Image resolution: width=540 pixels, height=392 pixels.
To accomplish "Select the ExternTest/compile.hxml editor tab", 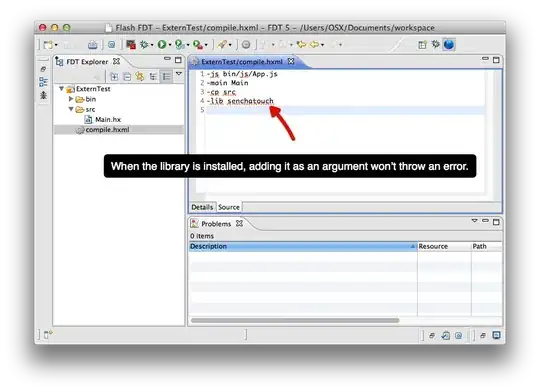I will point(241,62).
